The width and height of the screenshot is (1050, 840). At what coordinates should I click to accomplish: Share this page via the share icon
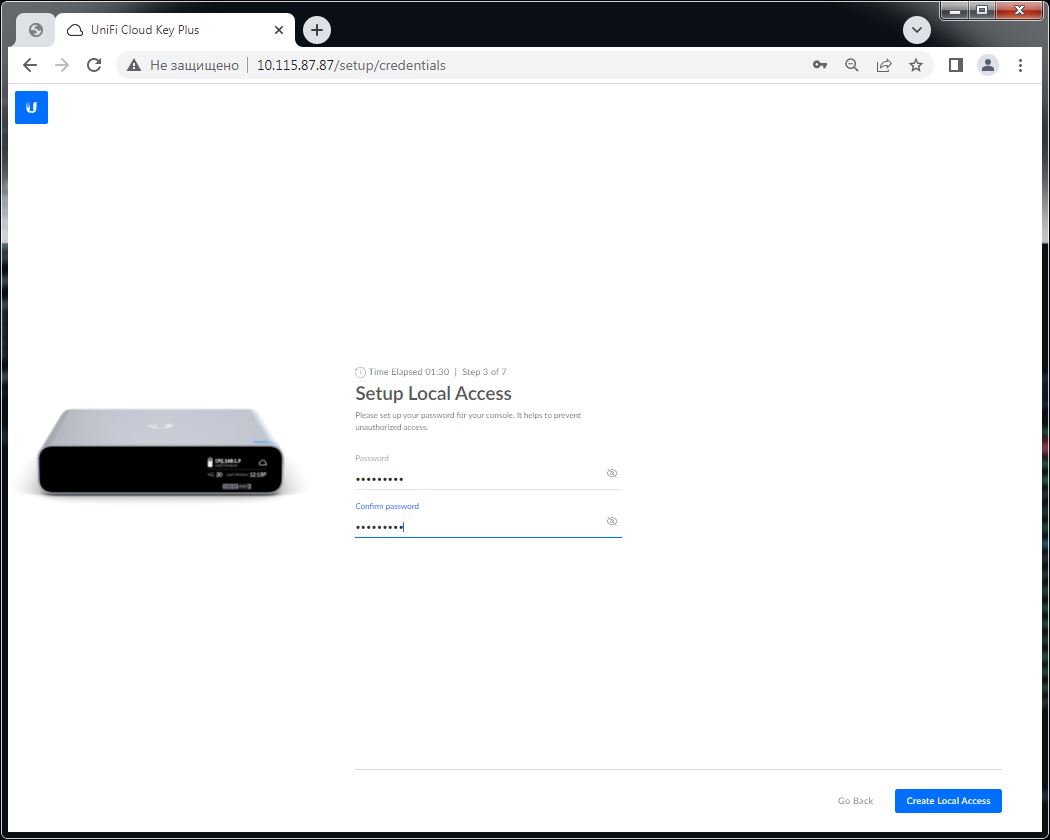[884, 65]
